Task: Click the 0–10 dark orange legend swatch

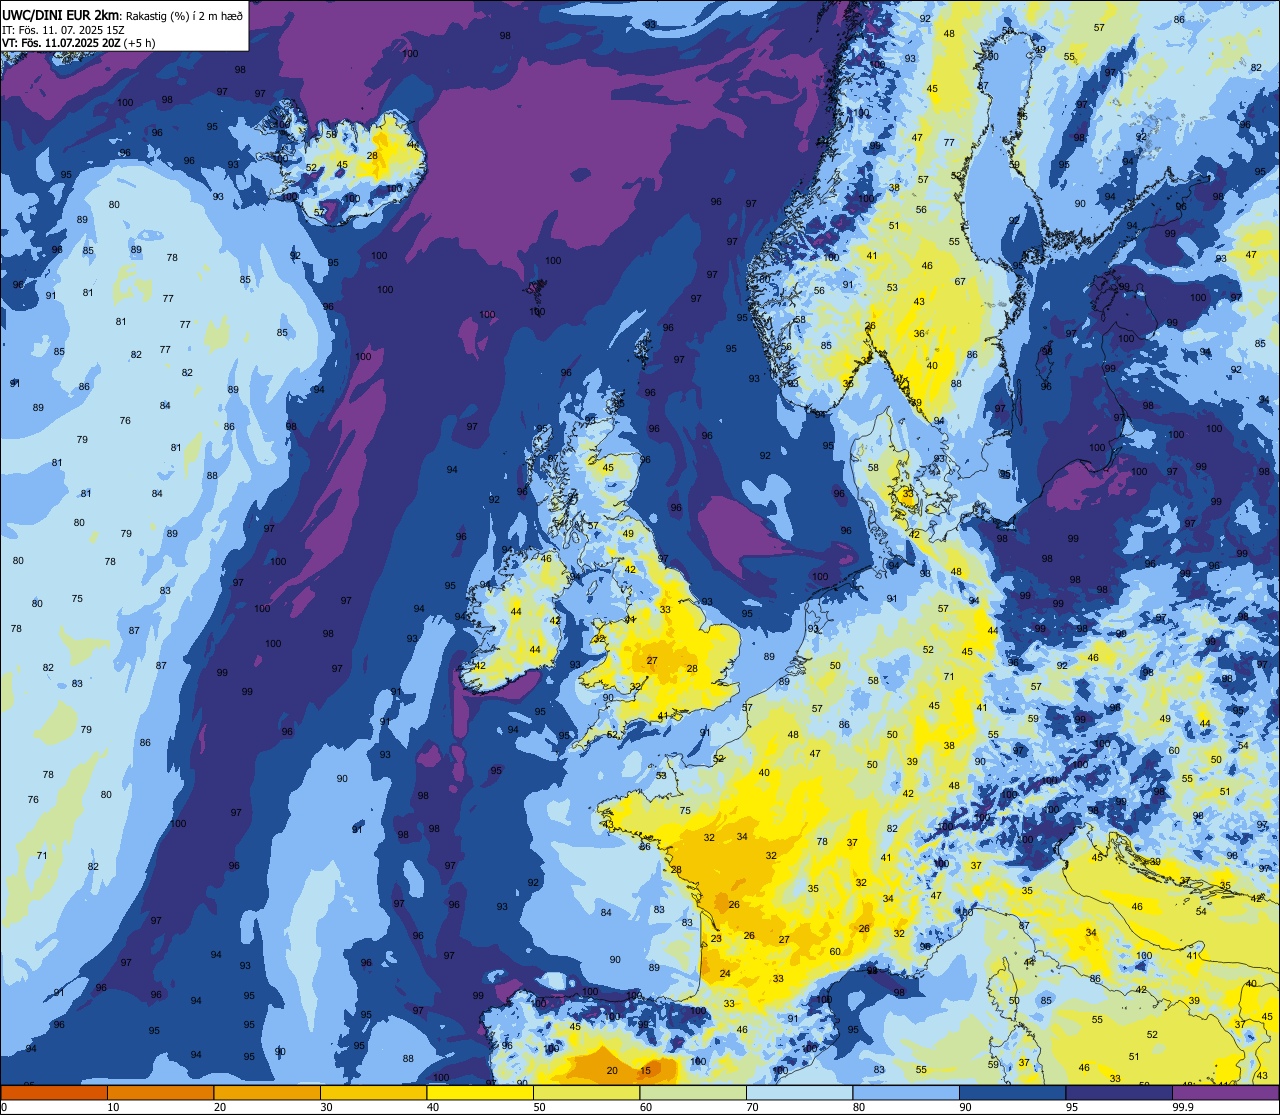Action: point(54,1093)
